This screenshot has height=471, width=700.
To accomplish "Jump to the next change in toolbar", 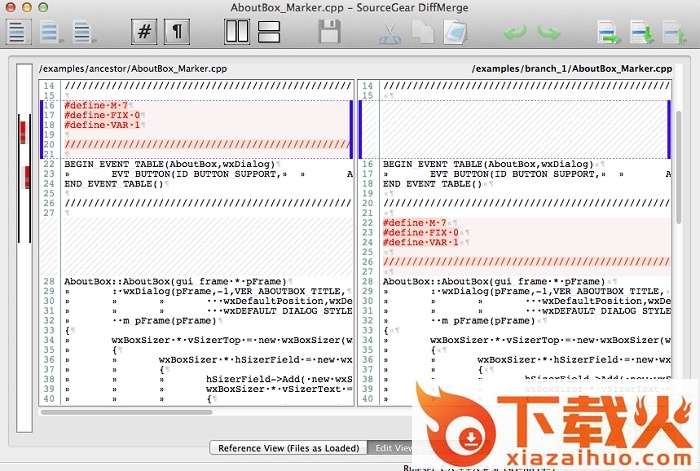I will (x=641, y=31).
